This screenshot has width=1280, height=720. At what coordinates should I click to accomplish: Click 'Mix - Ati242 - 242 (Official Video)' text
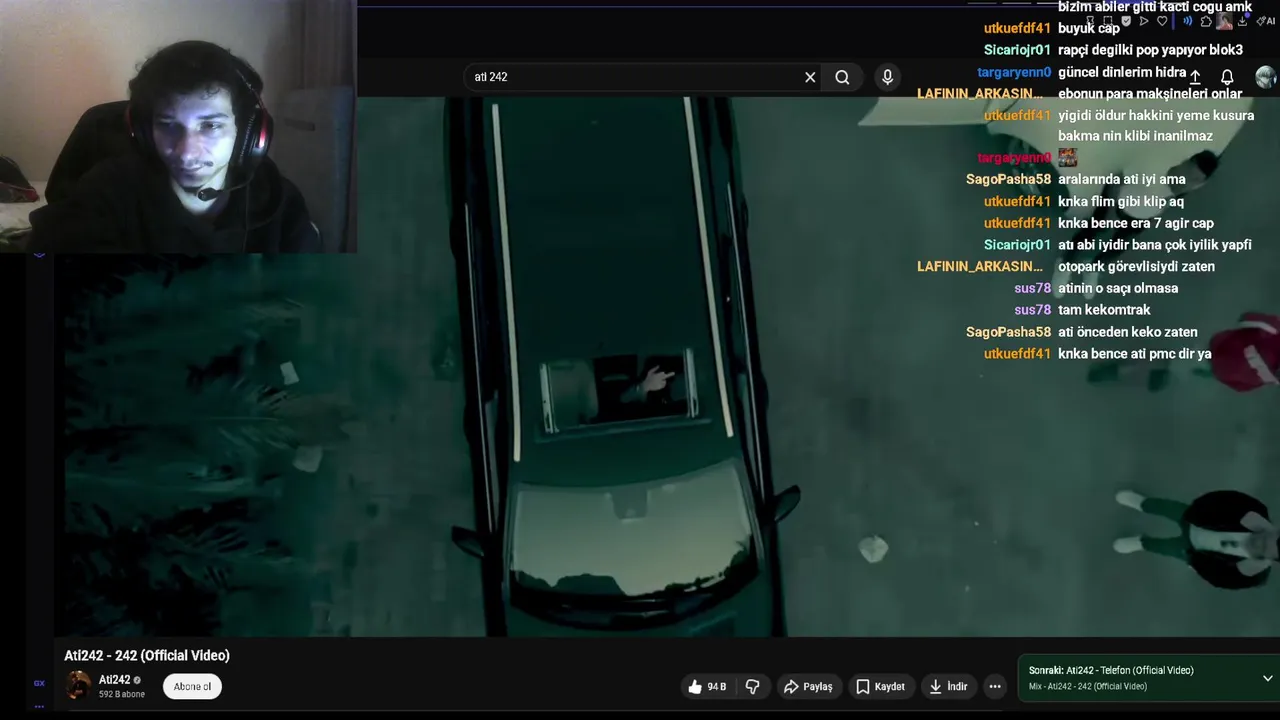[x=1088, y=686]
